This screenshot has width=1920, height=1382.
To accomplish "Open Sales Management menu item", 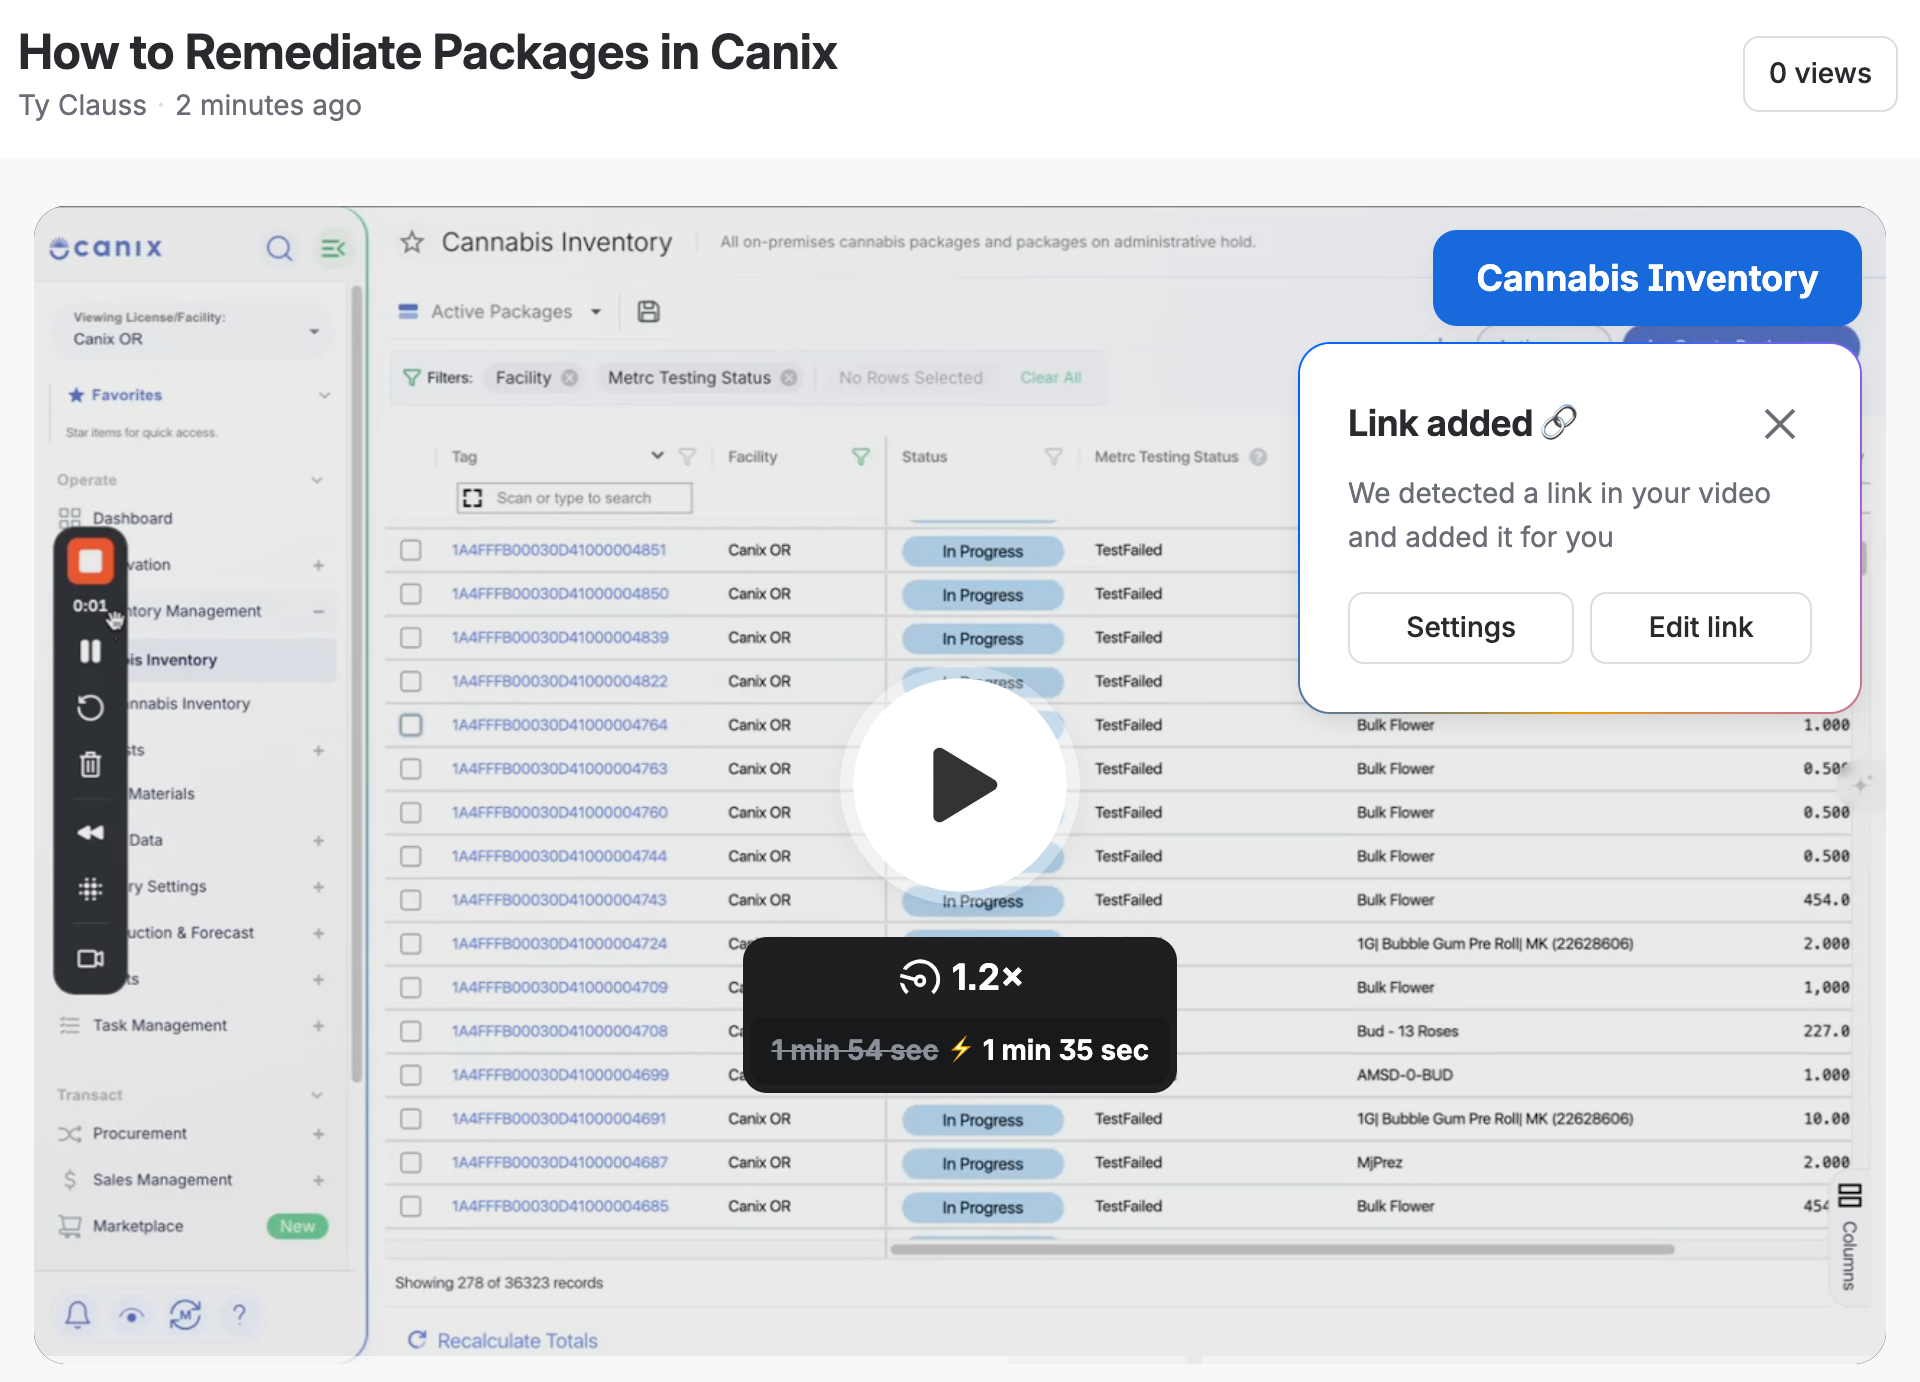I will pyautogui.click(x=162, y=1180).
